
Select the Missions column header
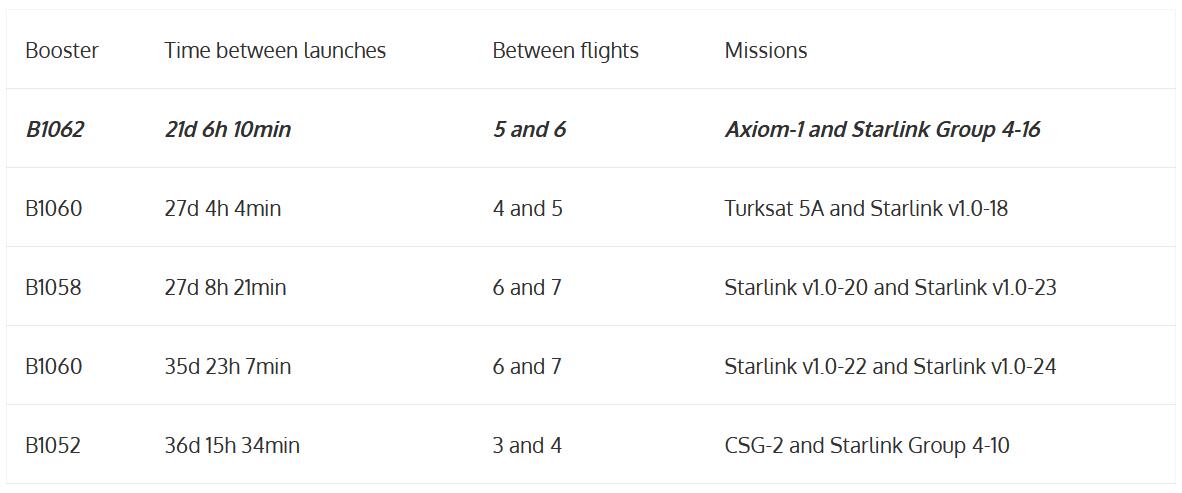click(x=766, y=50)
